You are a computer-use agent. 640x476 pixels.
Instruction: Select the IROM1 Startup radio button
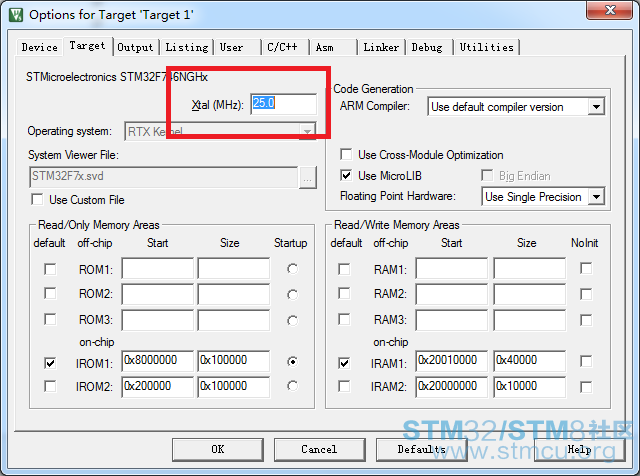pyautogui.click(x=292, y=361)
